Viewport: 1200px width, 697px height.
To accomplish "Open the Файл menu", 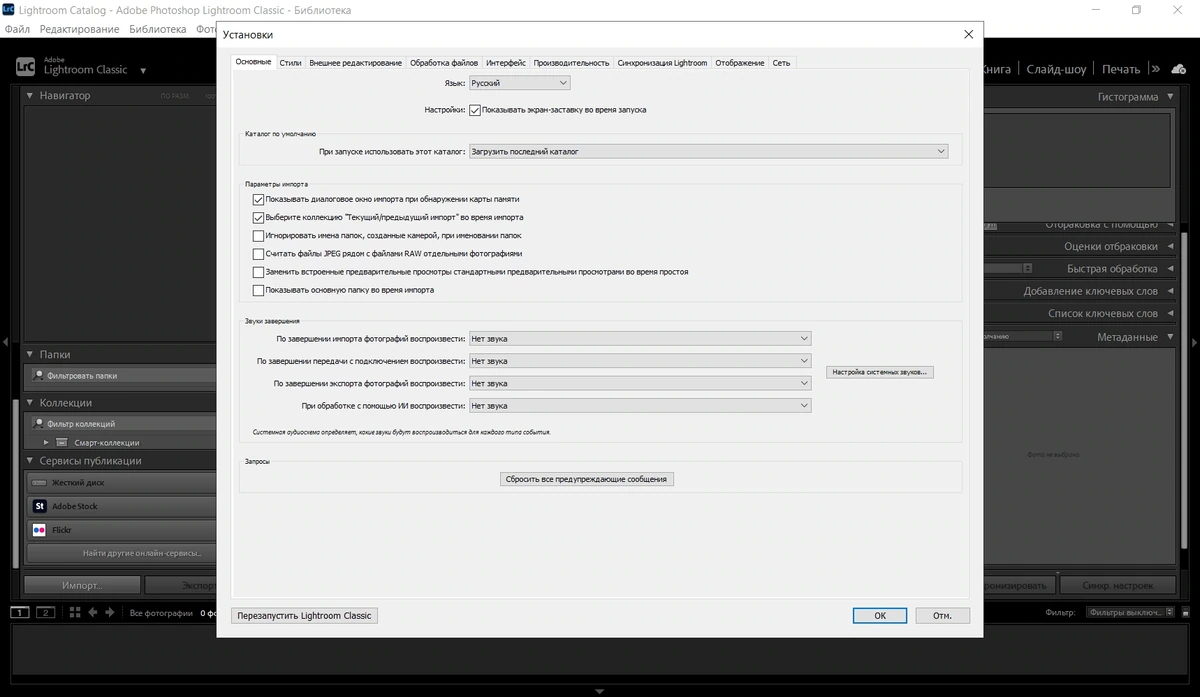I will [17, 29].
